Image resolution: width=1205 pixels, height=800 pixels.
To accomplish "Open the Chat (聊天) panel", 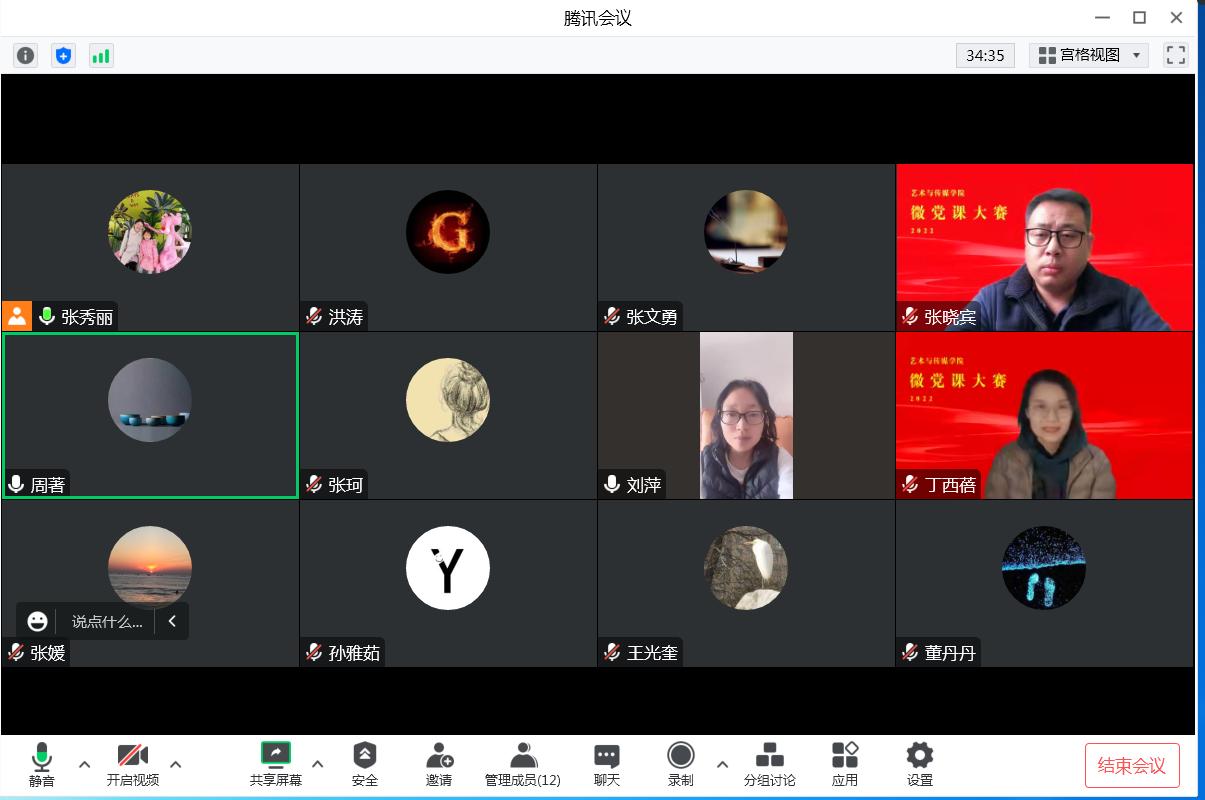I will click(x=607, y=765).
